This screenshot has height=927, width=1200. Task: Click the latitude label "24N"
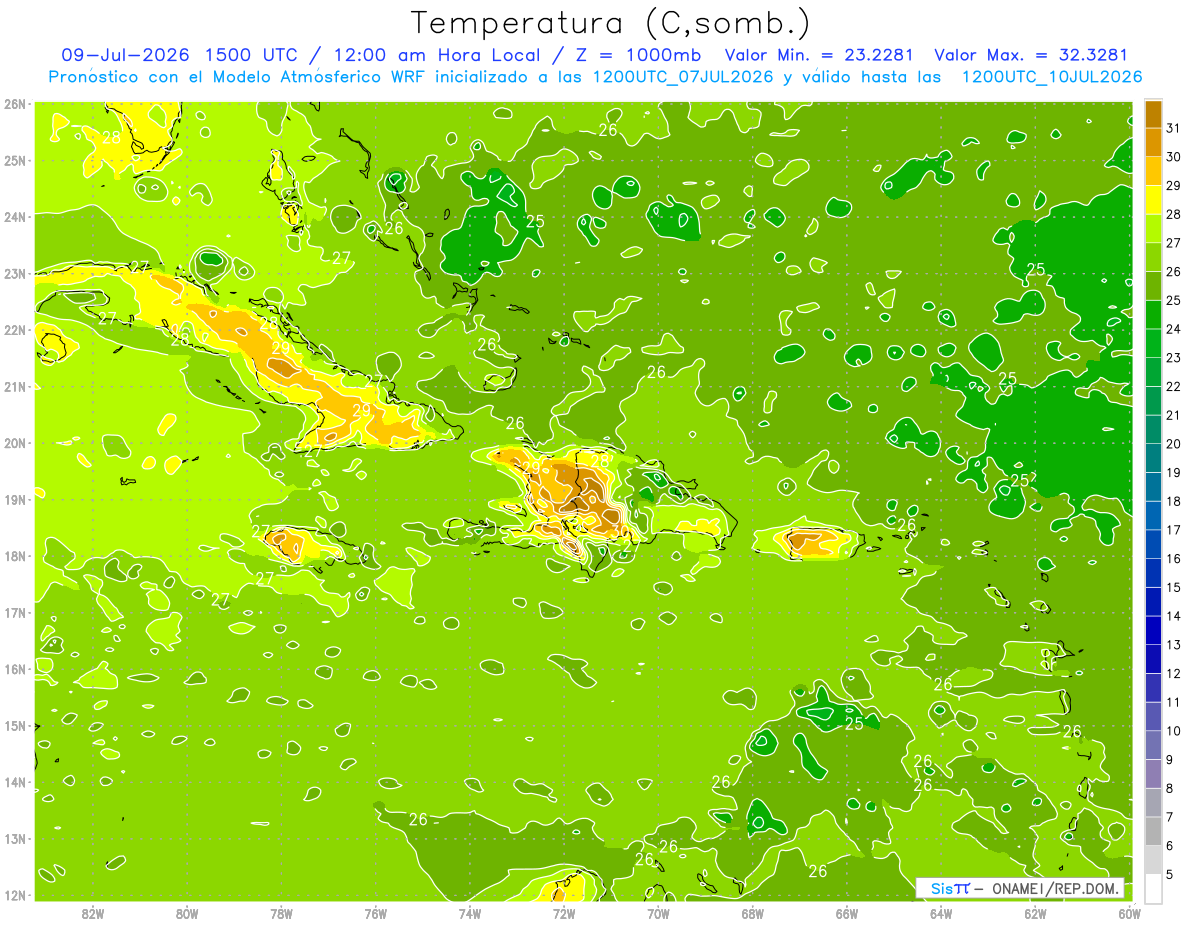tap(15, 217)
